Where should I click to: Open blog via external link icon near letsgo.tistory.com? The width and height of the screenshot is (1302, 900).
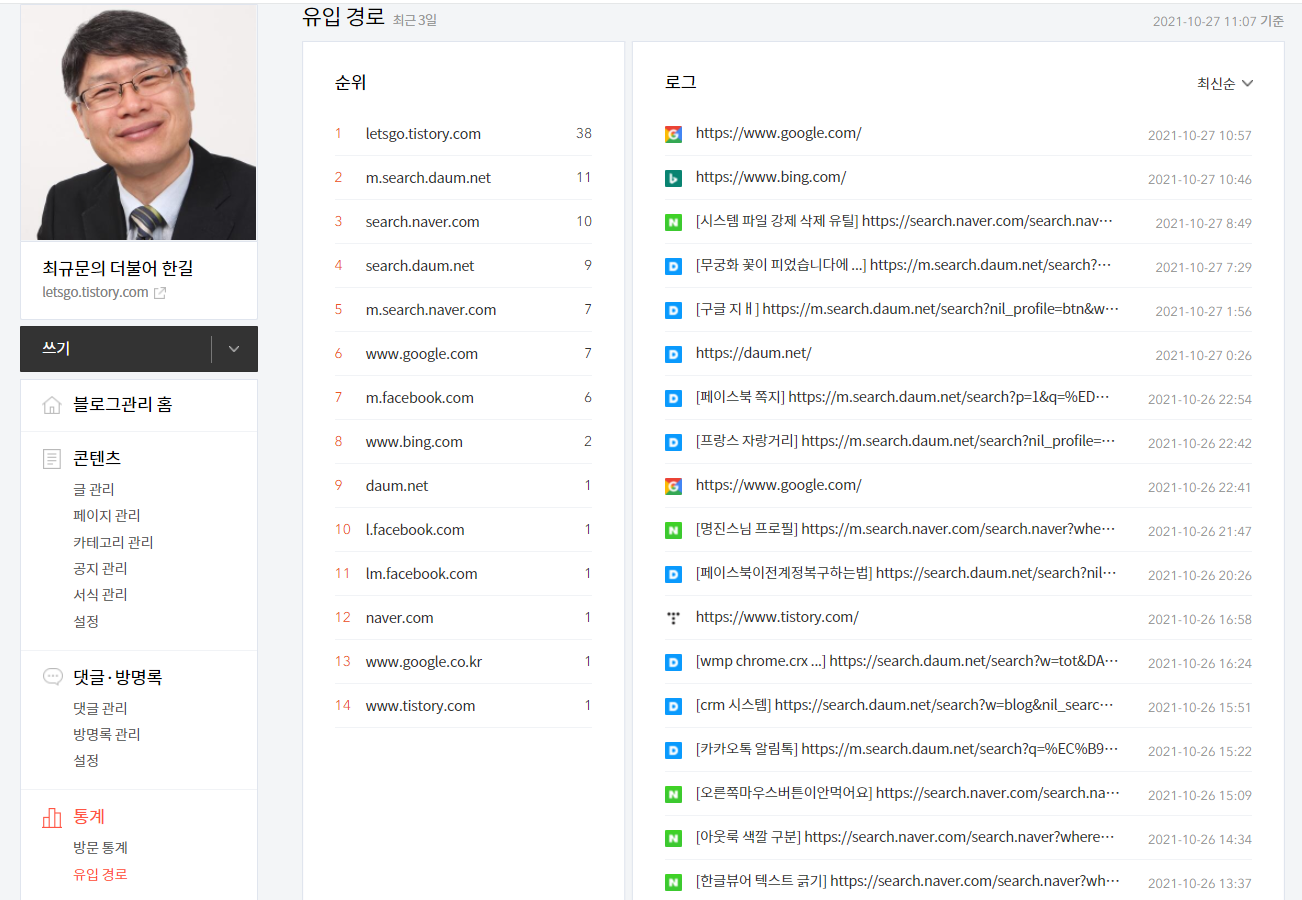(x=160, y=293)
